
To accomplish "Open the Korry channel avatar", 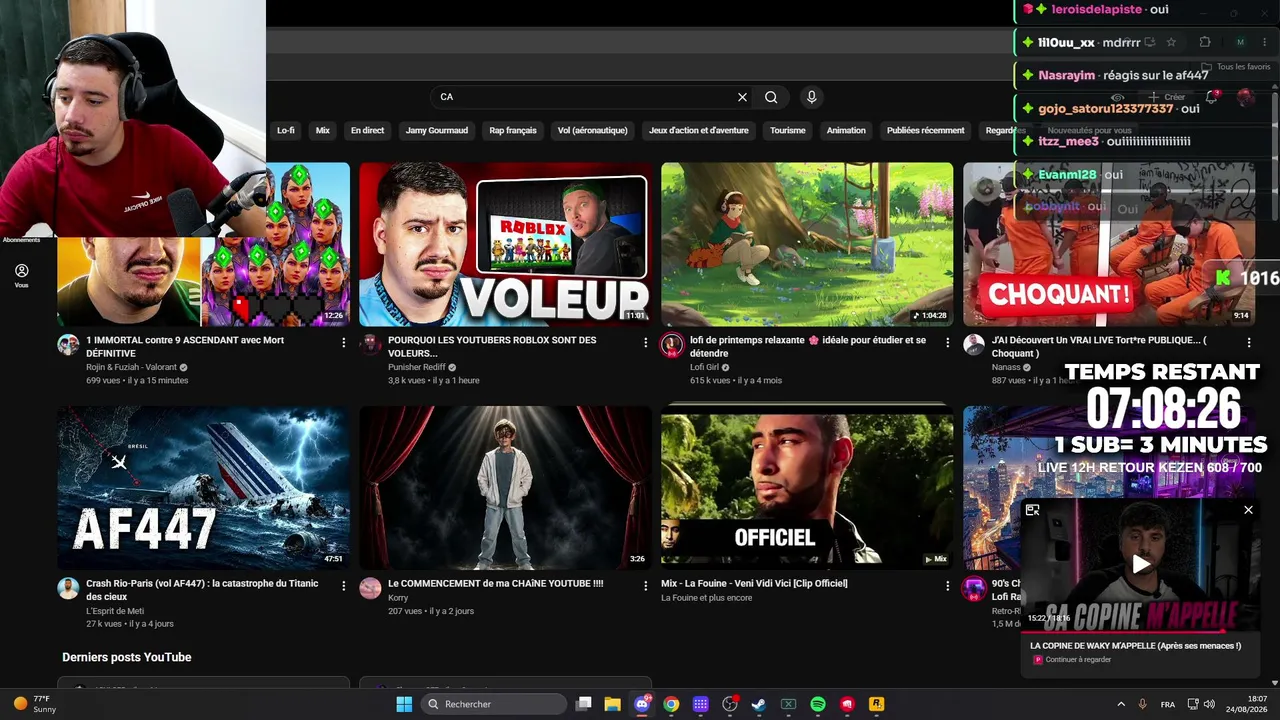I will coord(370,588).
